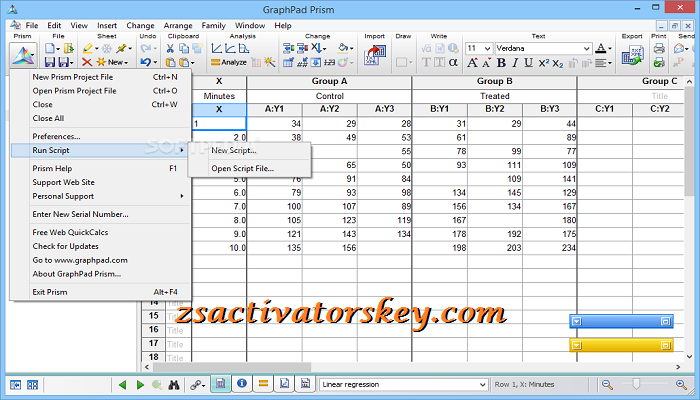Image resolution: width=700 pixels, height=400 pixels.
Task: Click the Export icon
Action: click(632, 55)
